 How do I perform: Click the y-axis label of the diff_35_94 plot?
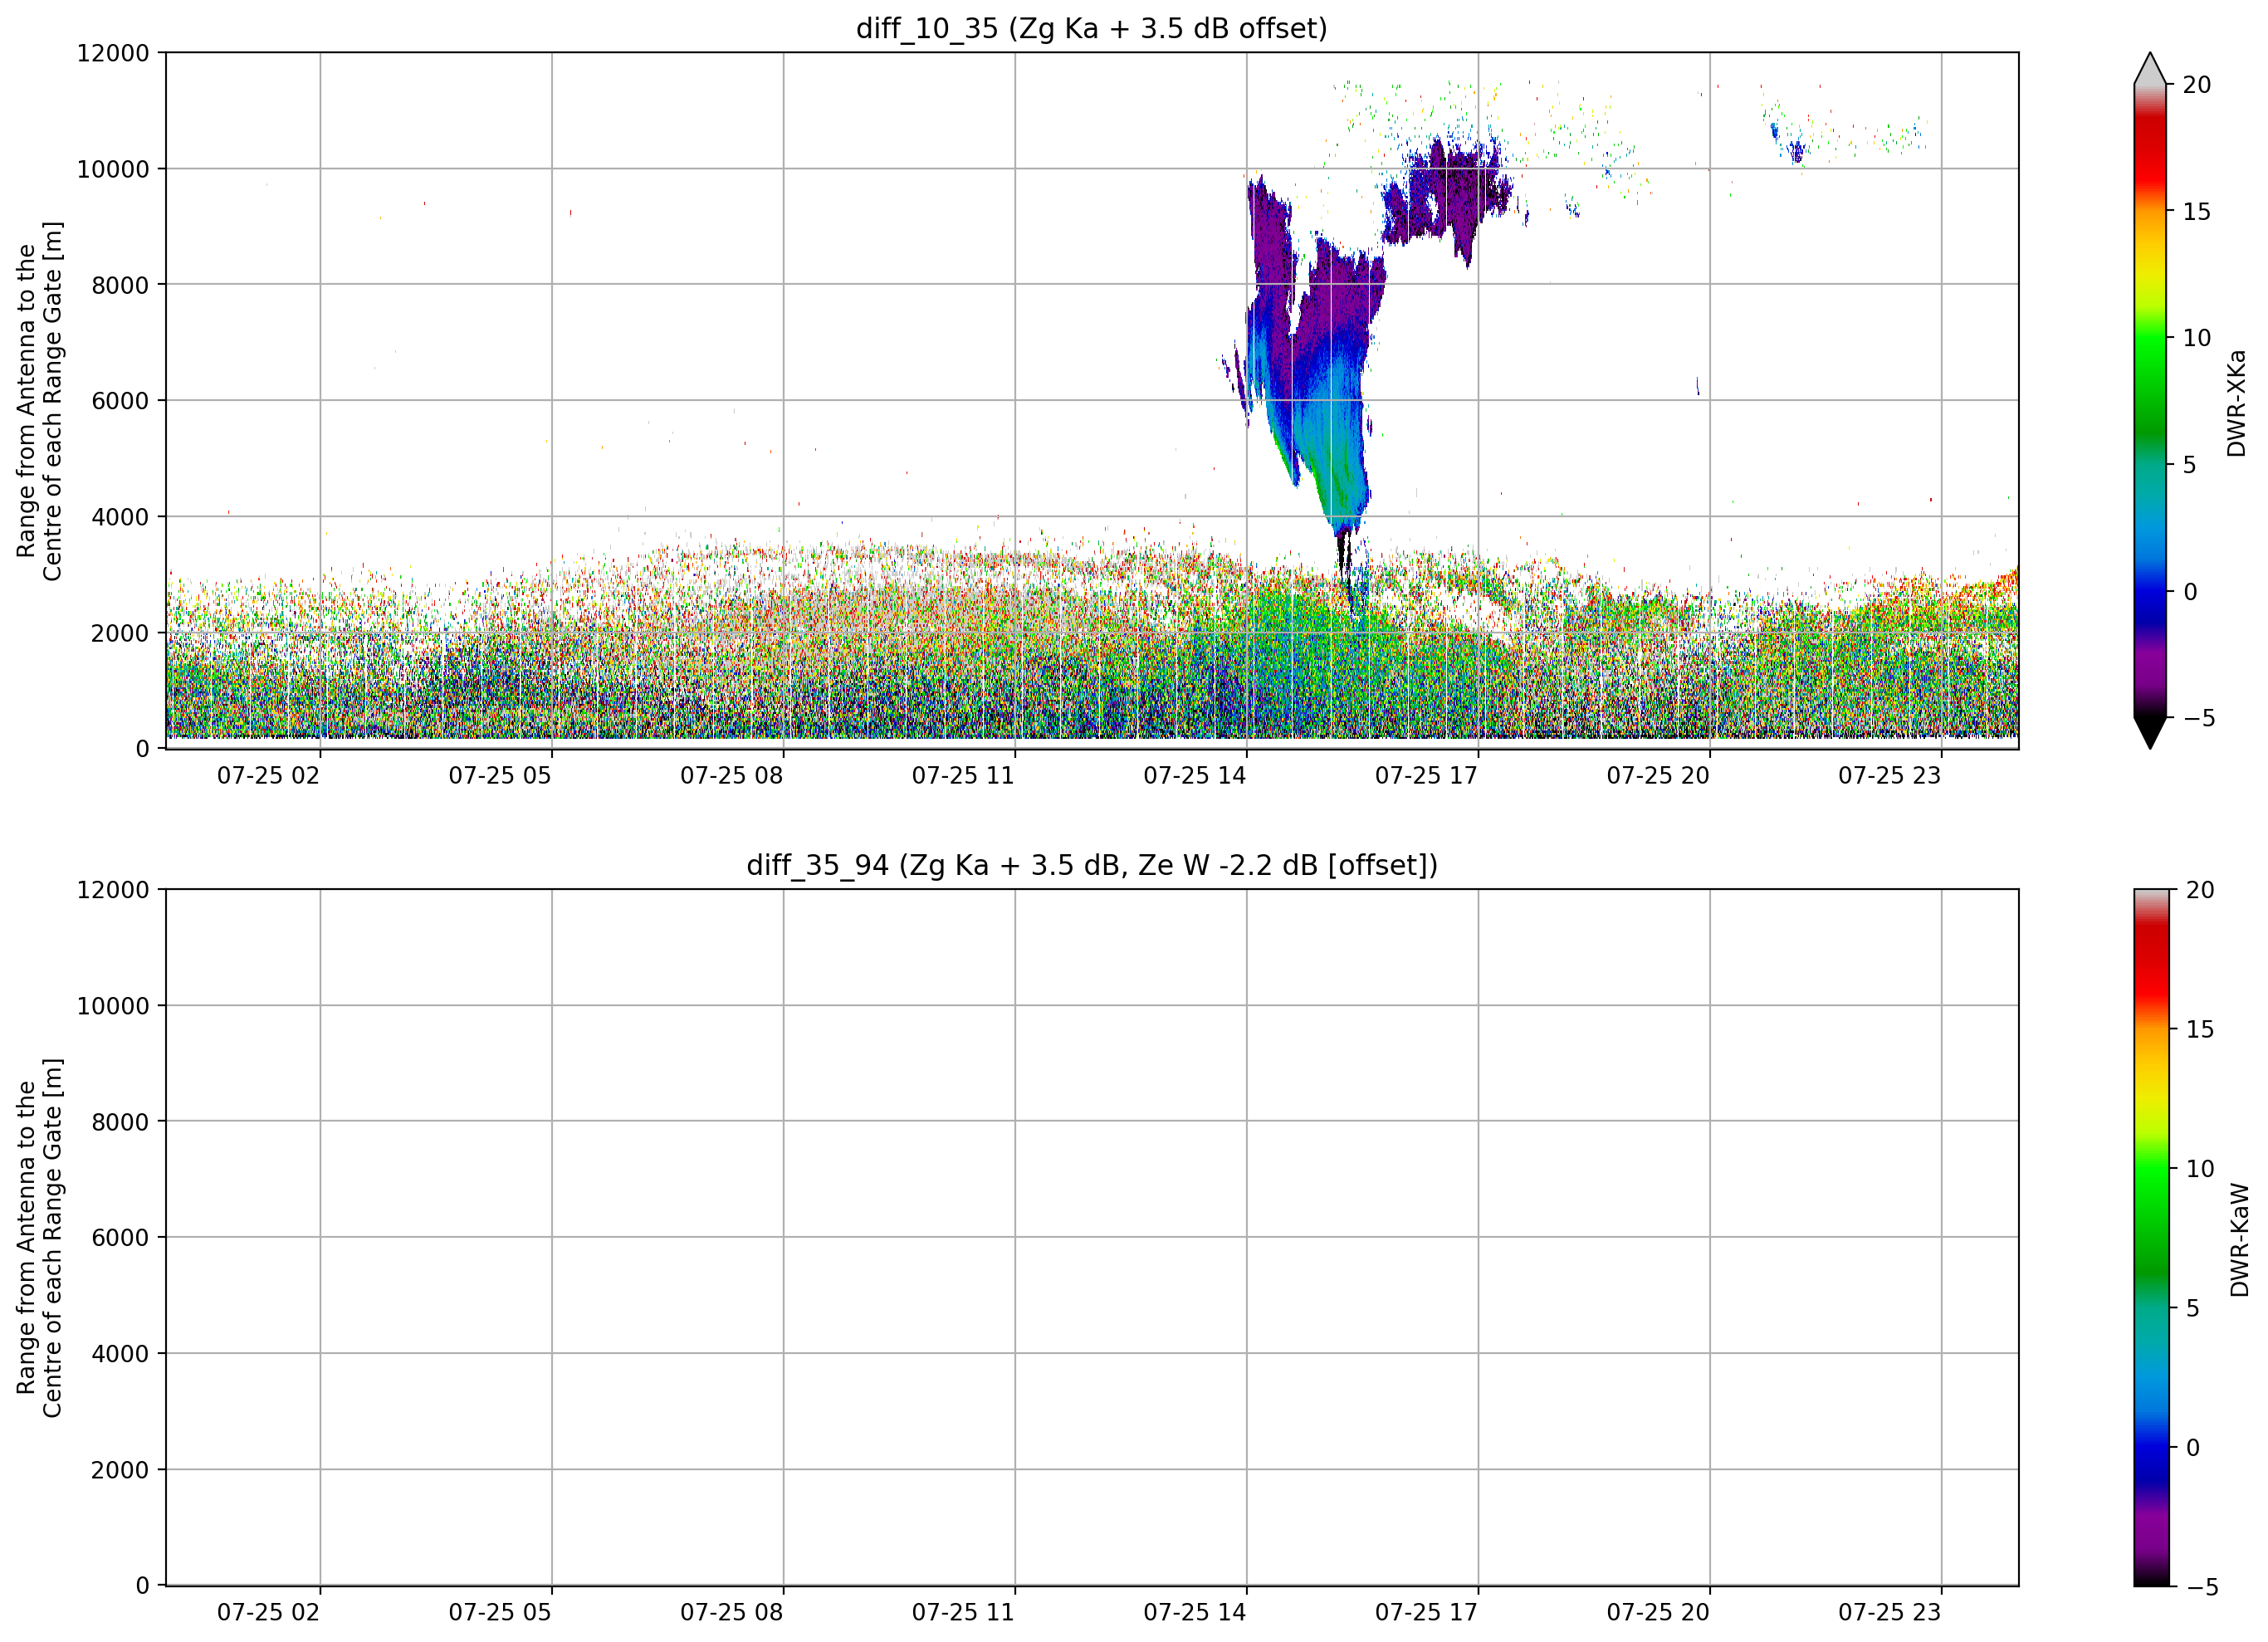pos(39,1238)
